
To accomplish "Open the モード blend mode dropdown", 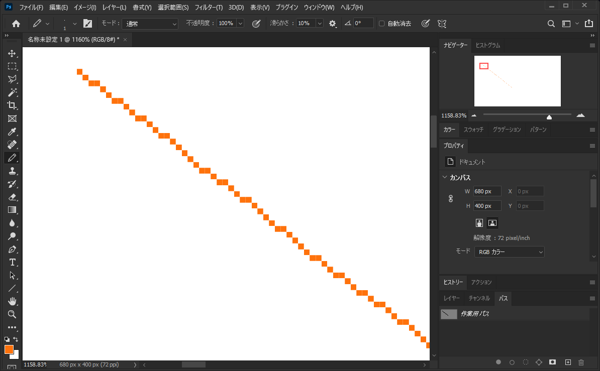I will click(x=151, y=24).
